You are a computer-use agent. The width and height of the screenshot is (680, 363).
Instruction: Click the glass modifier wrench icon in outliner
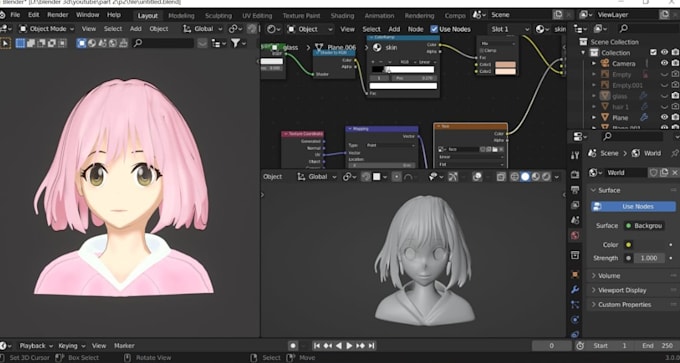click(x=644, y=96)
